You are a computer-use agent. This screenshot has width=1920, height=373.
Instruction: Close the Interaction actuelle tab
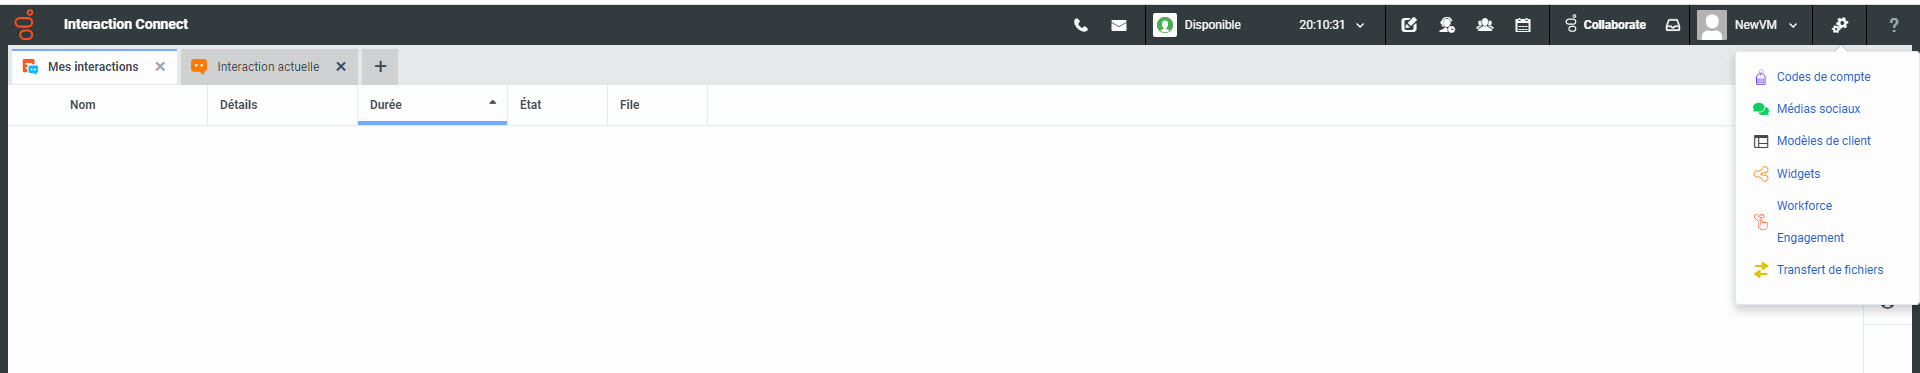[x=341, y=67]
